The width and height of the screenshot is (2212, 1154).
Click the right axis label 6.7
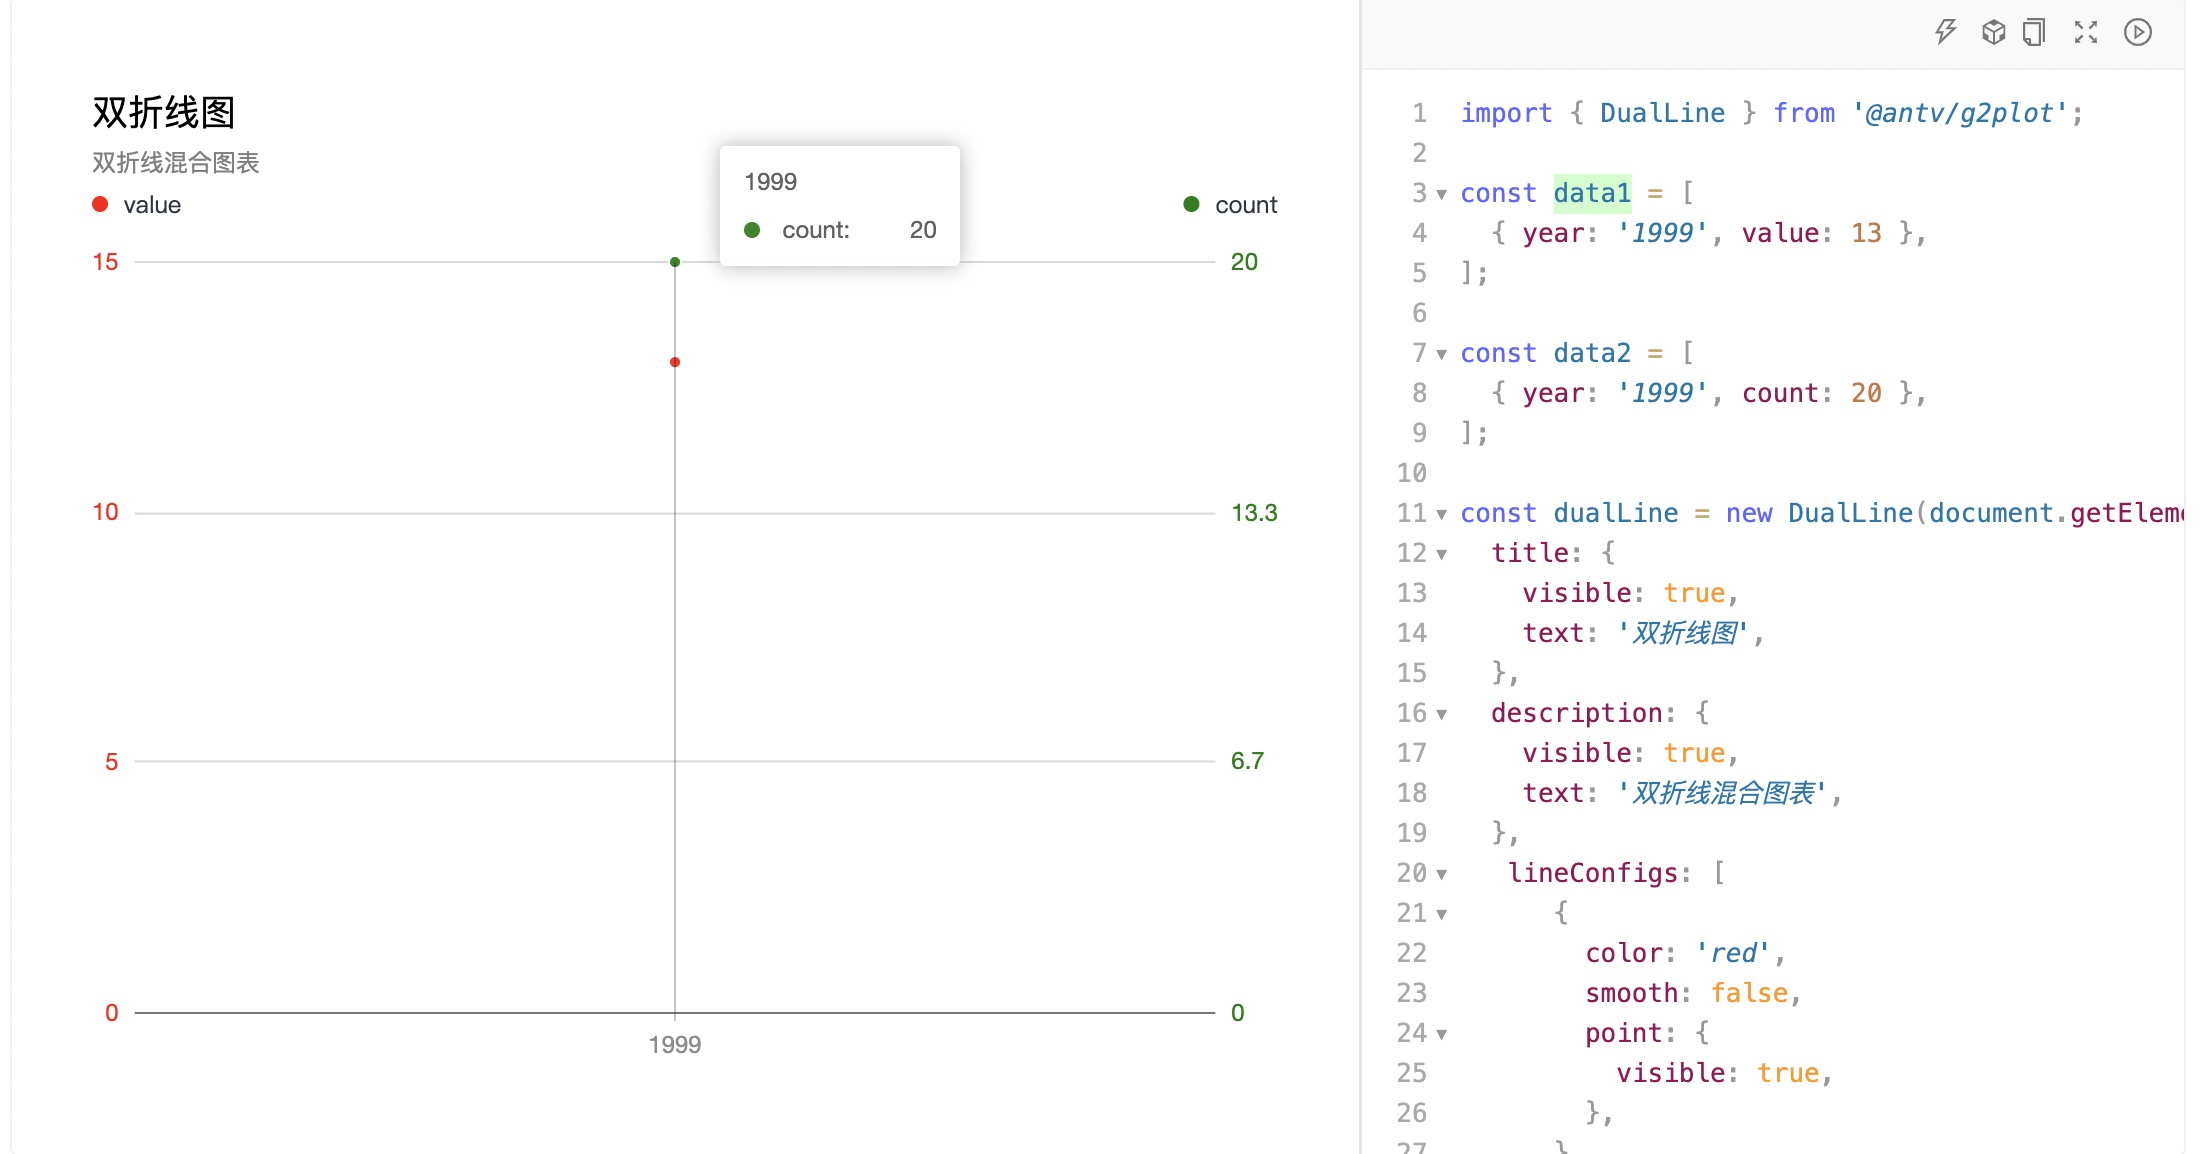1247,761
